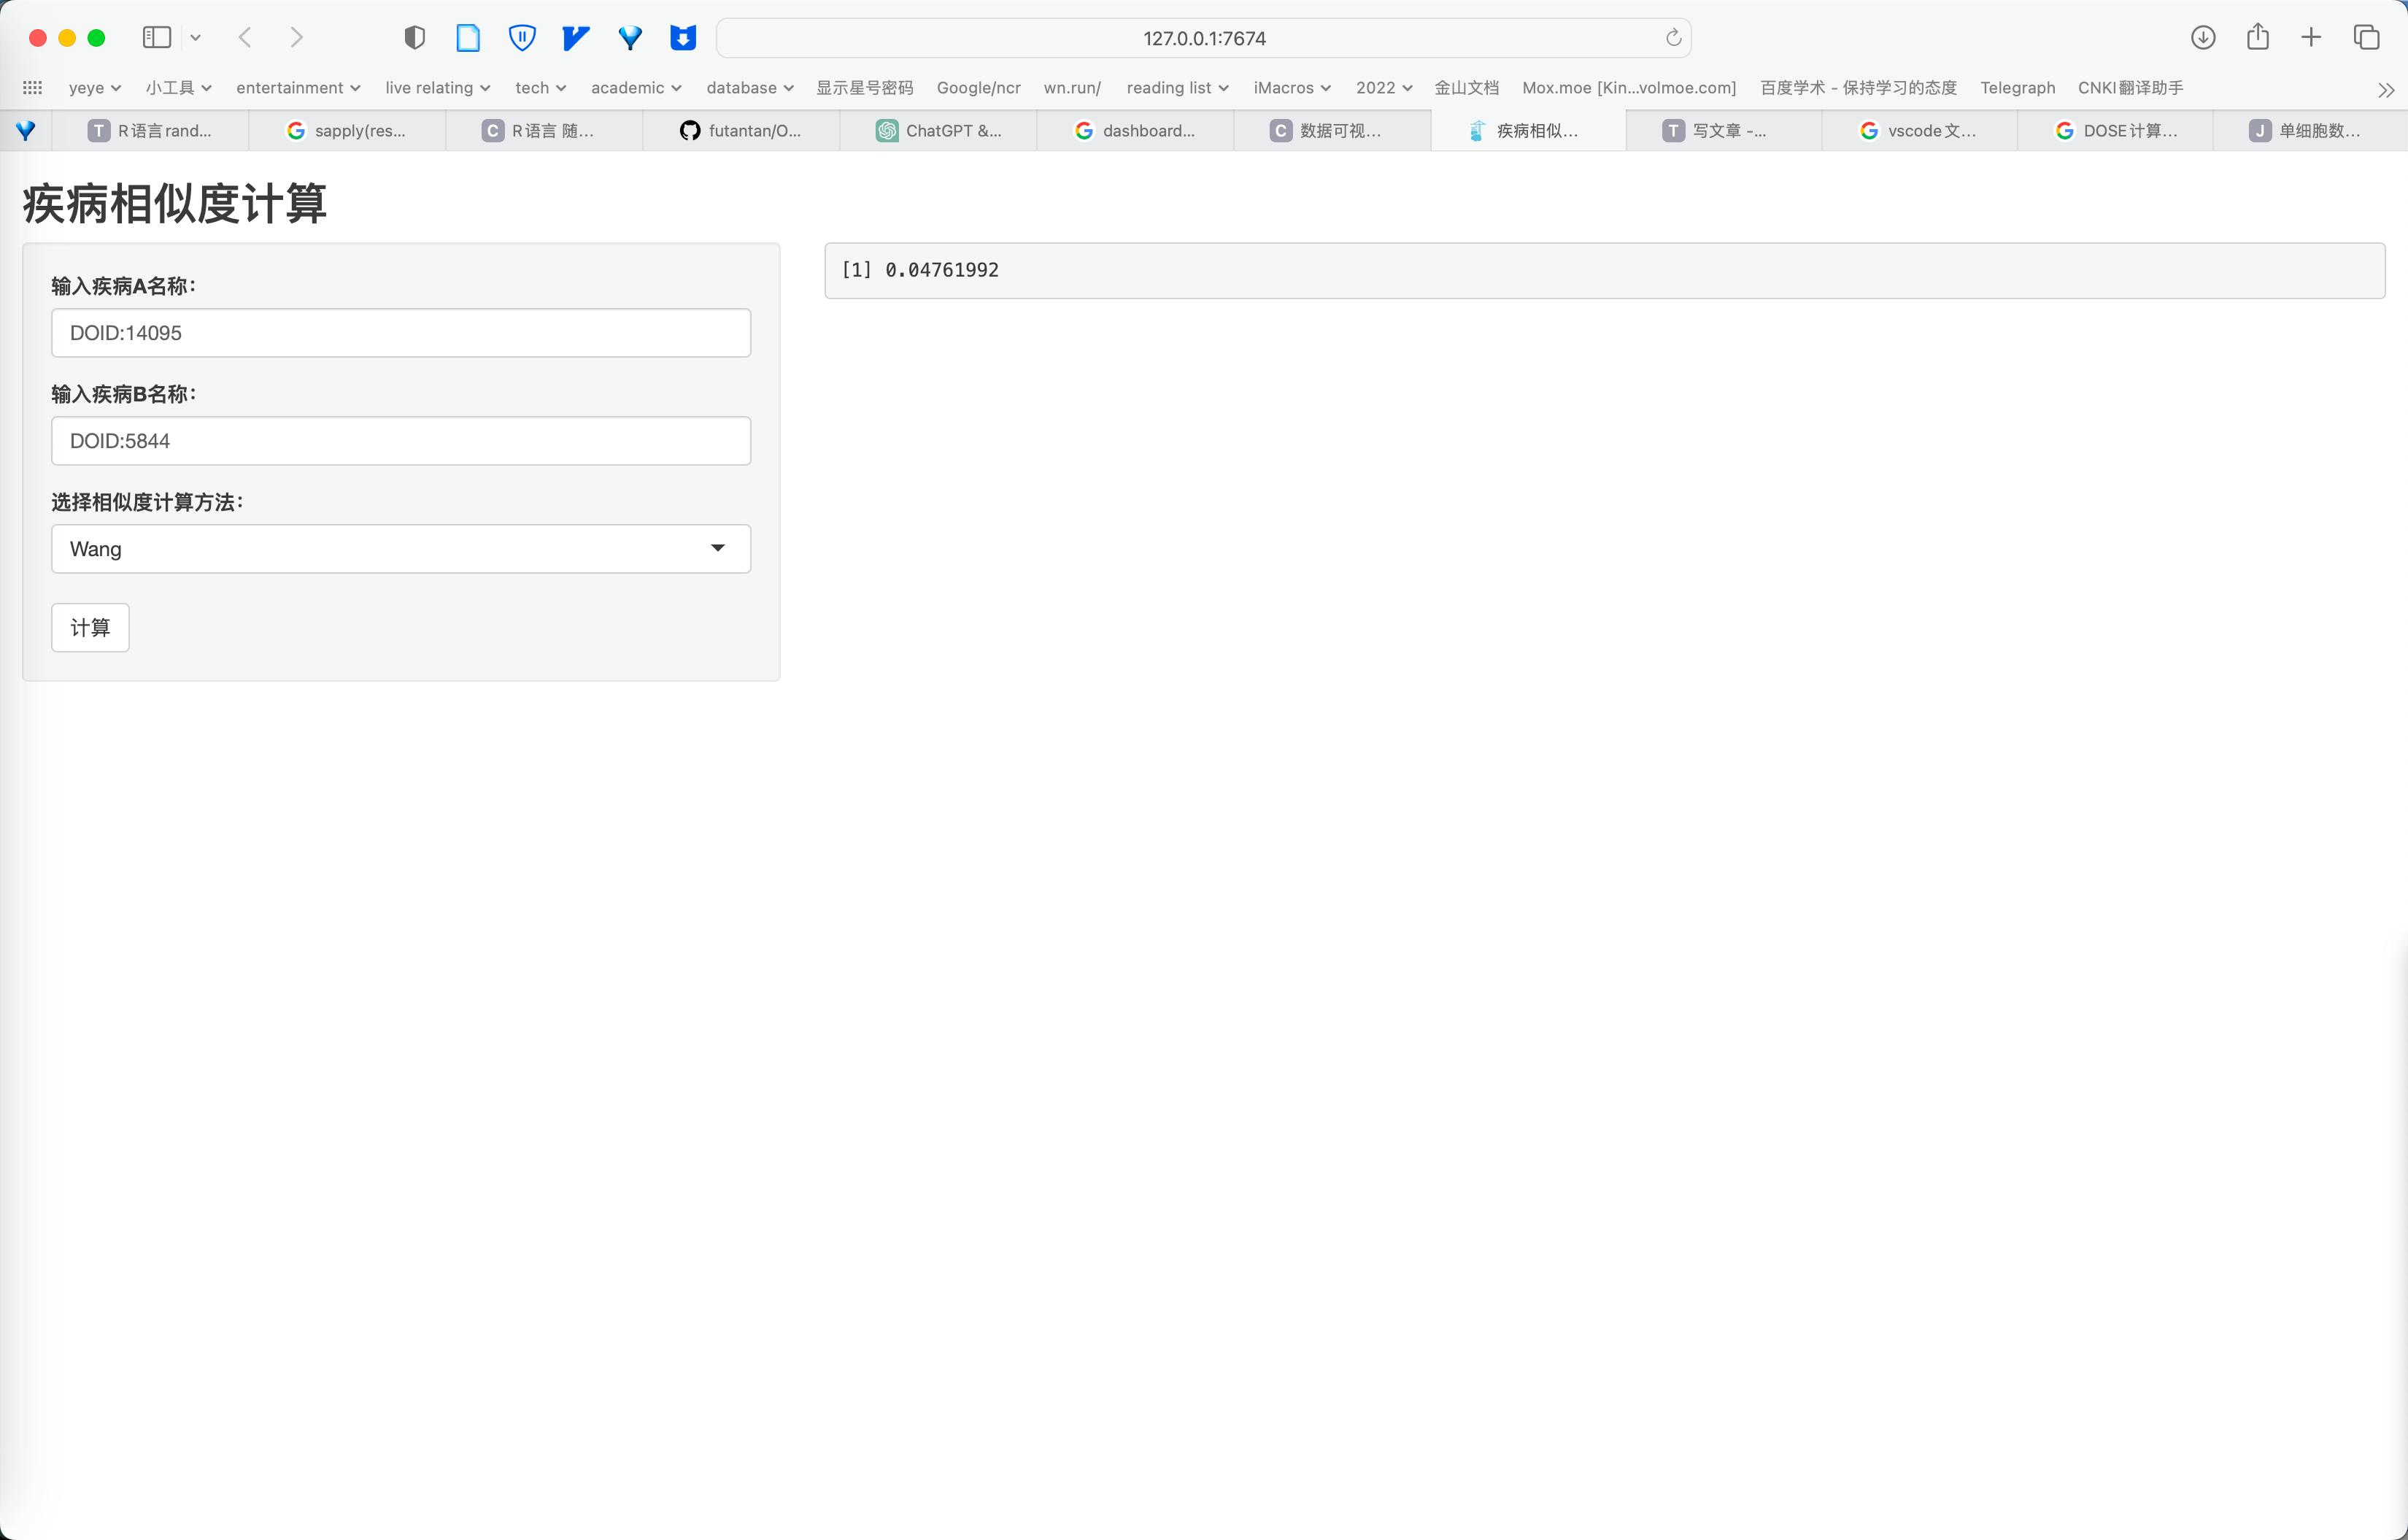Click the Safari sidebar toggle icon
Screen dimensions: 2408x1540
157,38
